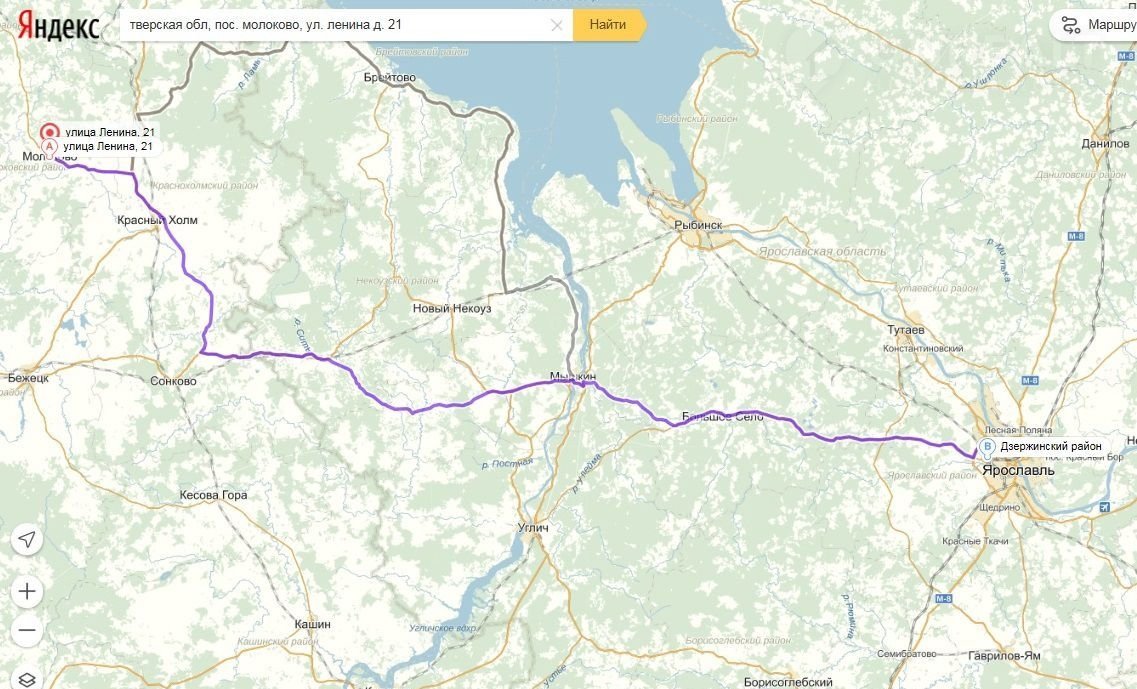1137x689 pixels.
Task: Click the M-8 highway shield near Ярославль
Action: point(1030,380)
